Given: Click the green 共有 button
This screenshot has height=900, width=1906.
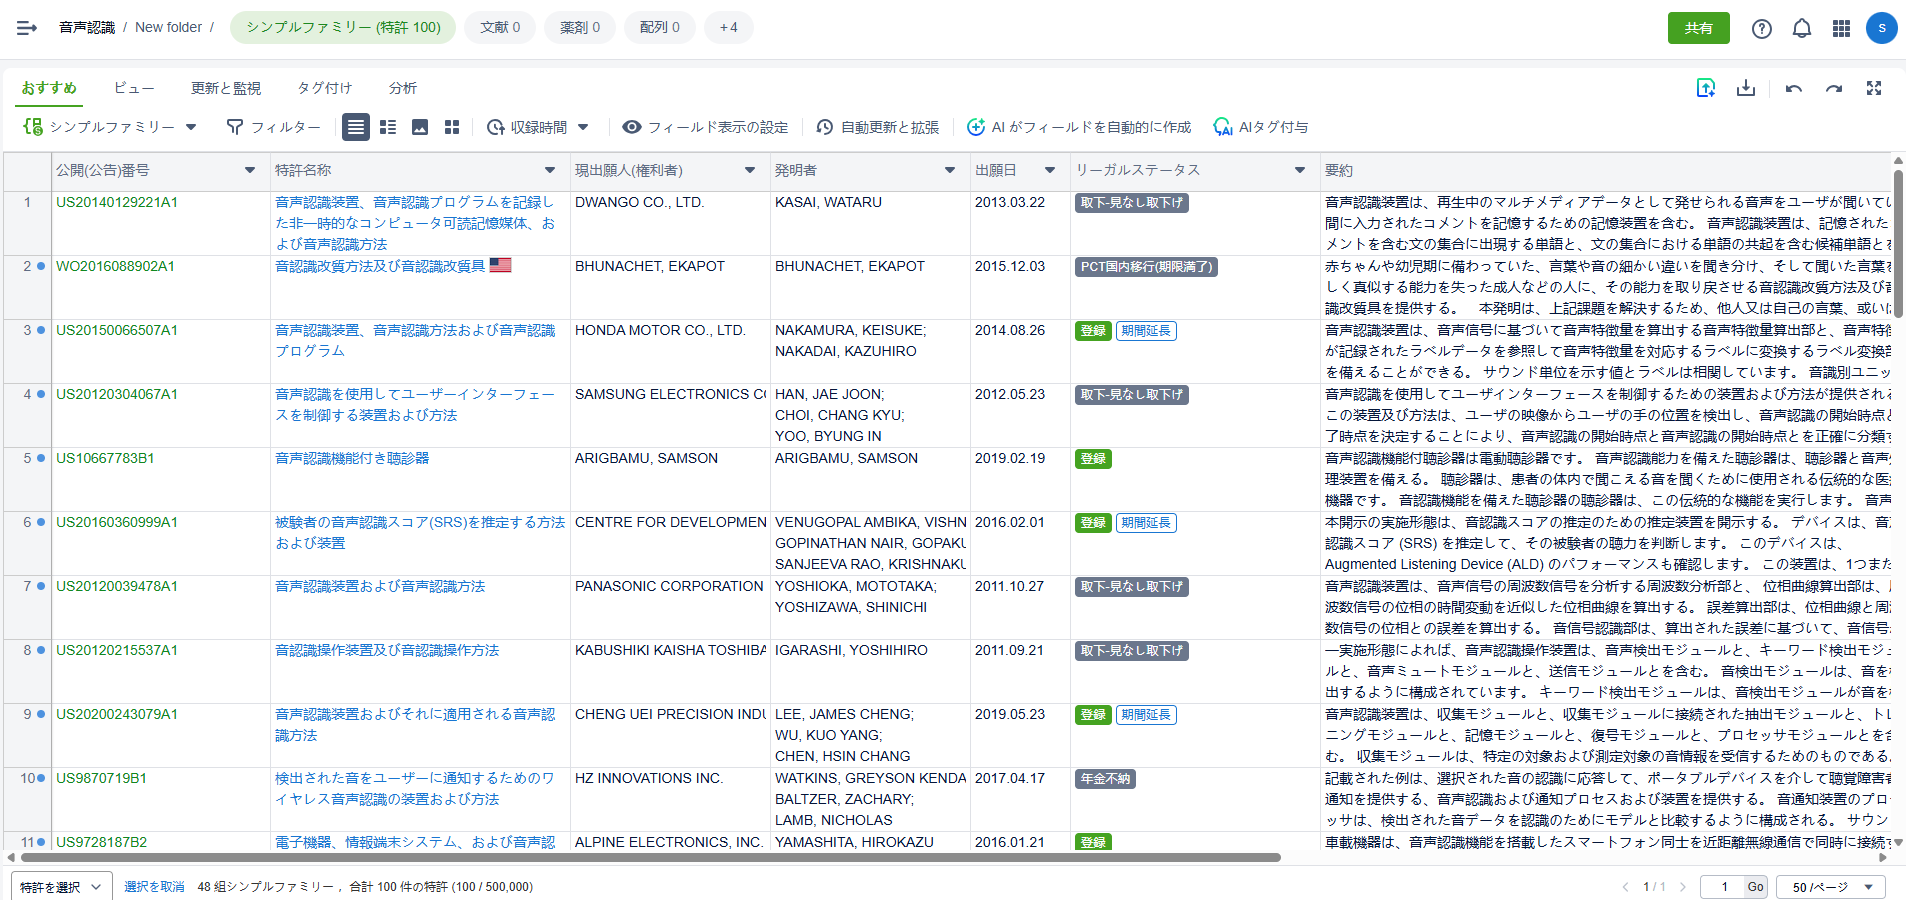Looking at the screenshot, I should [x=1698, y=28].
